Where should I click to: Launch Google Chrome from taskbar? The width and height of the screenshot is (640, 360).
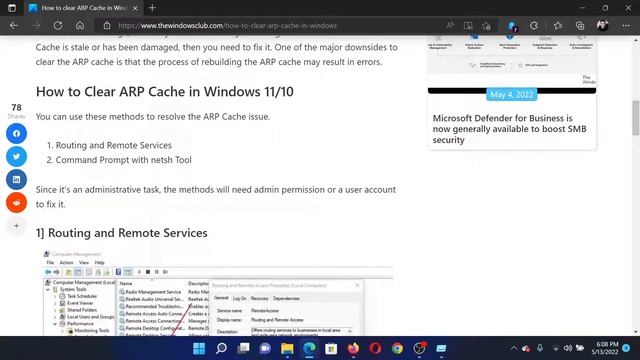coord(397,348)
